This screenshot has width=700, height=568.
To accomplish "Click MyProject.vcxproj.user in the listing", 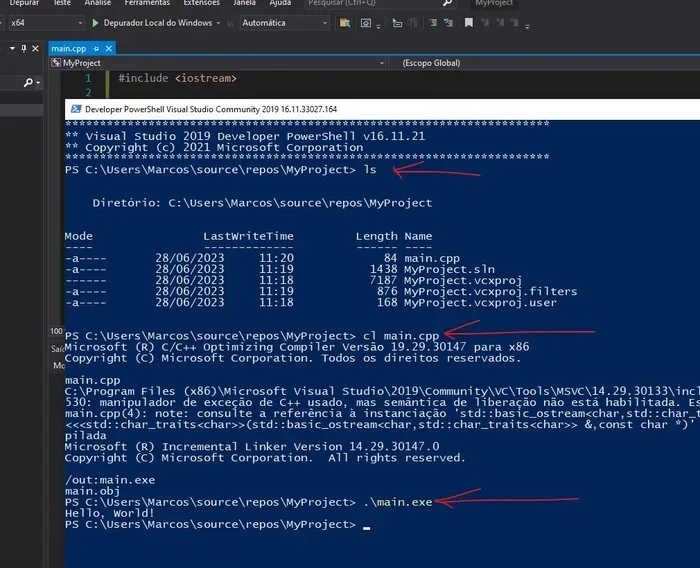I will click(x=480, y=303).
